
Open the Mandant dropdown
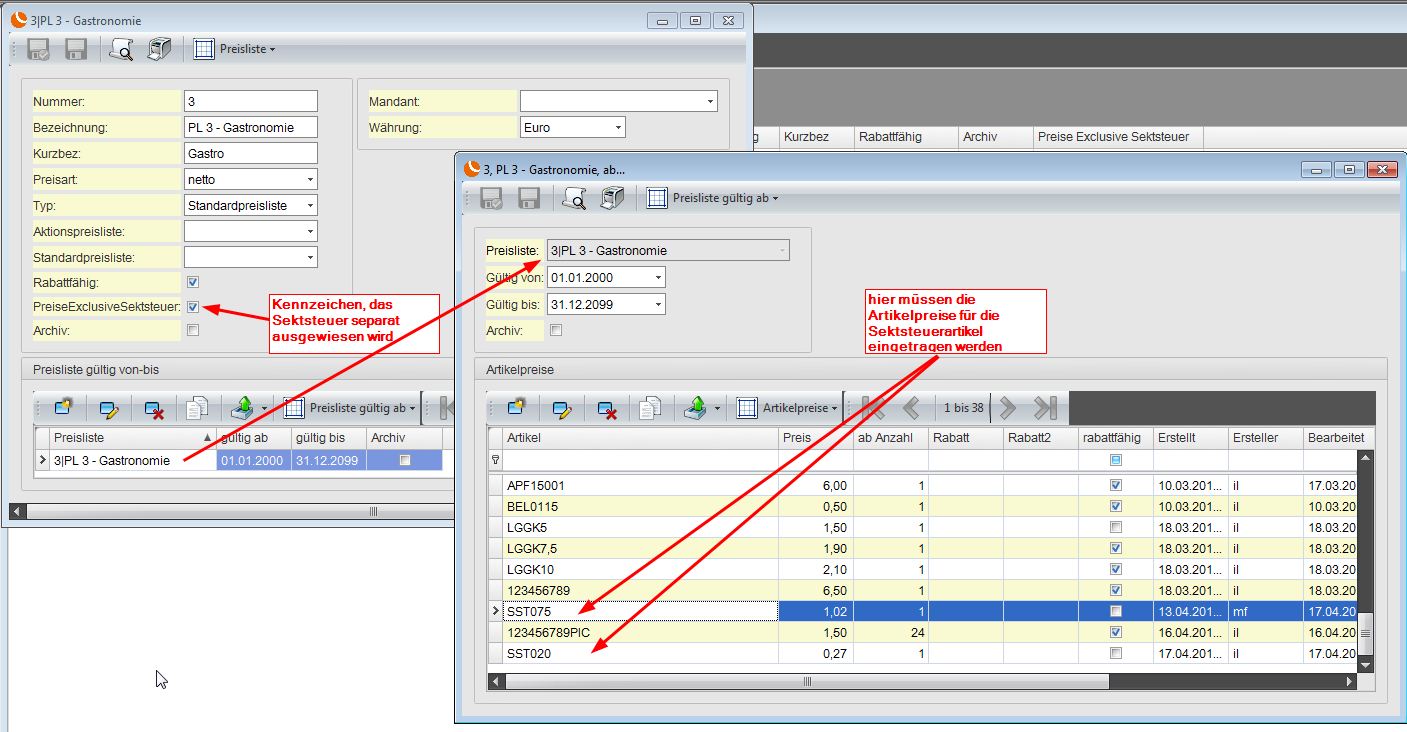tap(711, 101)
